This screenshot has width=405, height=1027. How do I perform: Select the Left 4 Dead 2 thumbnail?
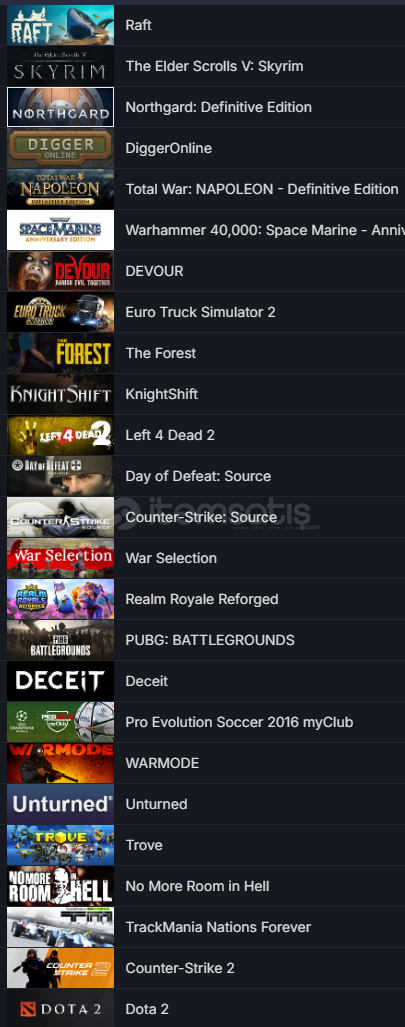tap(60, 436)
